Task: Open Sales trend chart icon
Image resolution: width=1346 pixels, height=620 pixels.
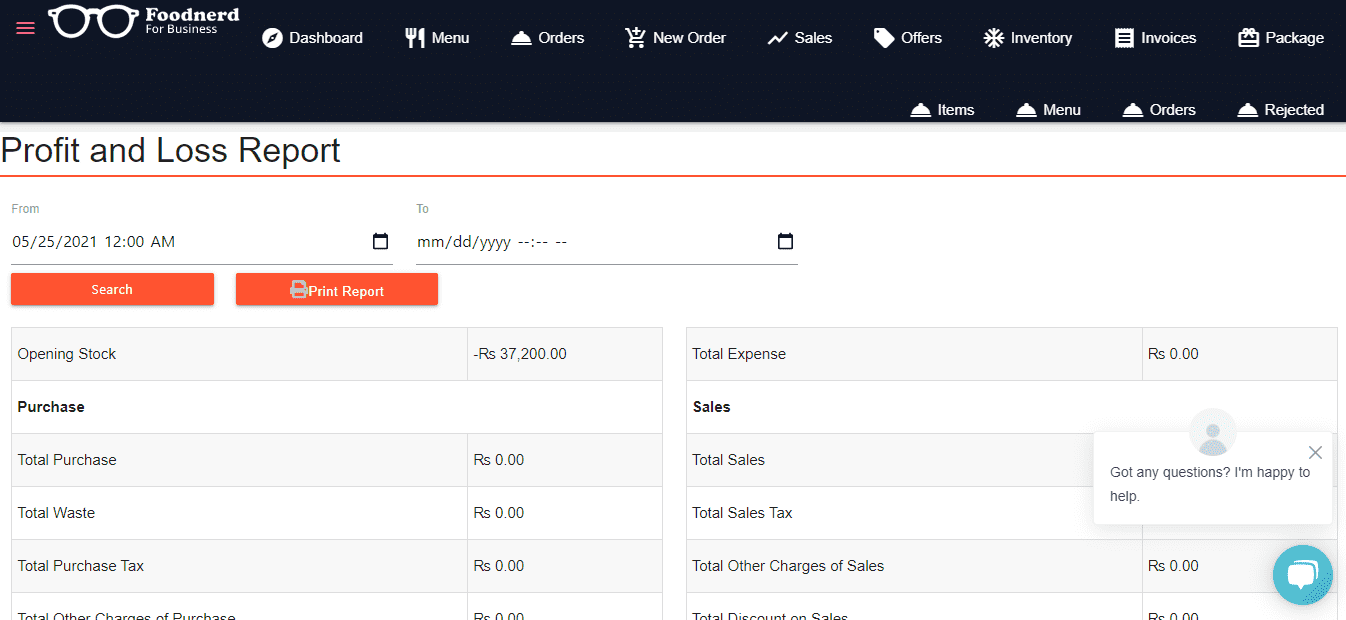Action: click(x=778, y=38)
